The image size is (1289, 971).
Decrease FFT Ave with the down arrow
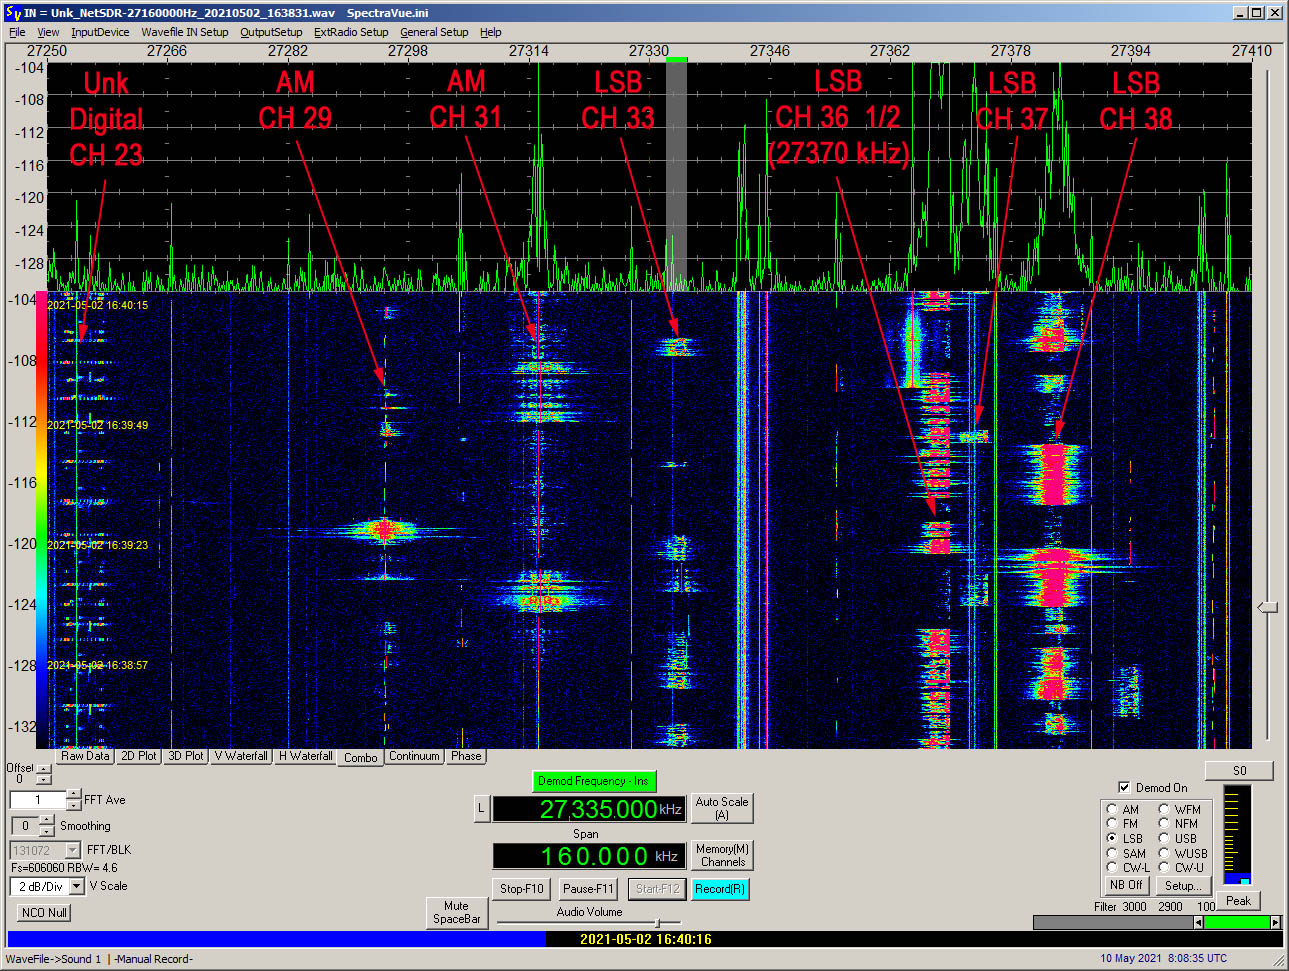tap(74, 805)
